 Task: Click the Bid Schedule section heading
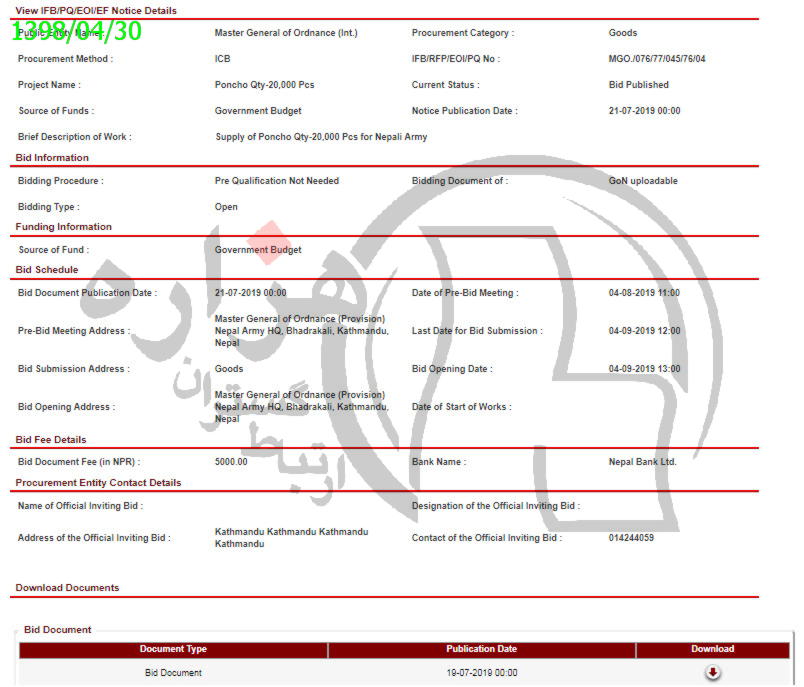(x=46, y=270)
